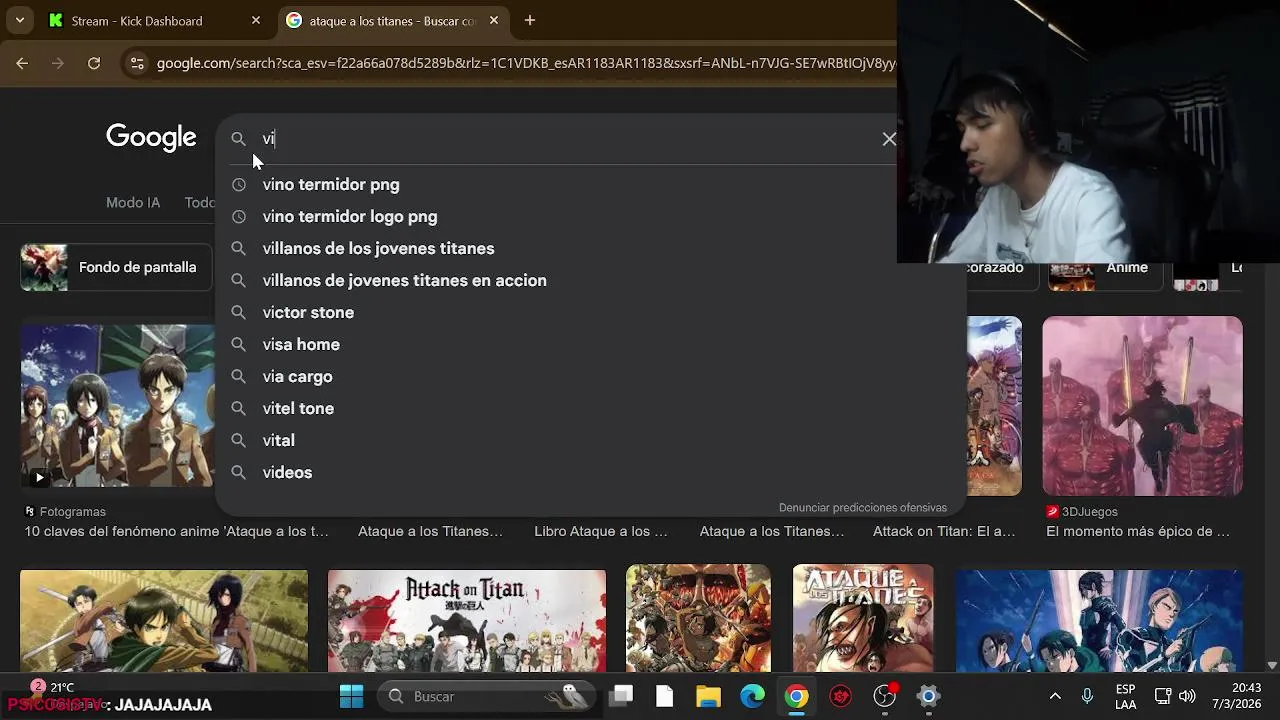Open "Libro Ataque a los ..." result link
Screen dimensions: 1280x720
[x=601, y=531]
